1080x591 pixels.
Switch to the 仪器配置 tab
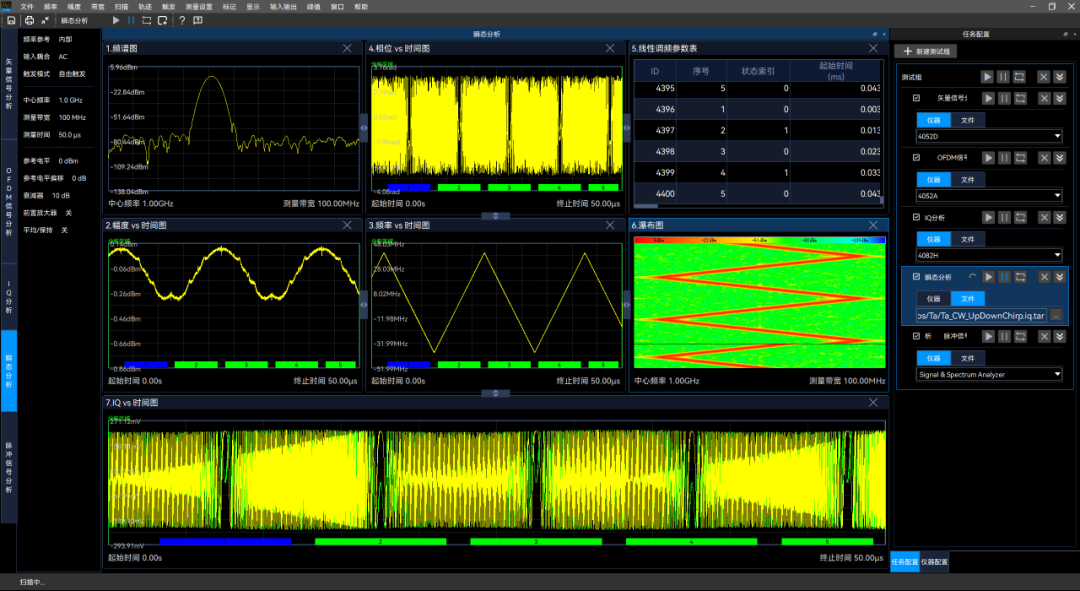tap(935, 562)
